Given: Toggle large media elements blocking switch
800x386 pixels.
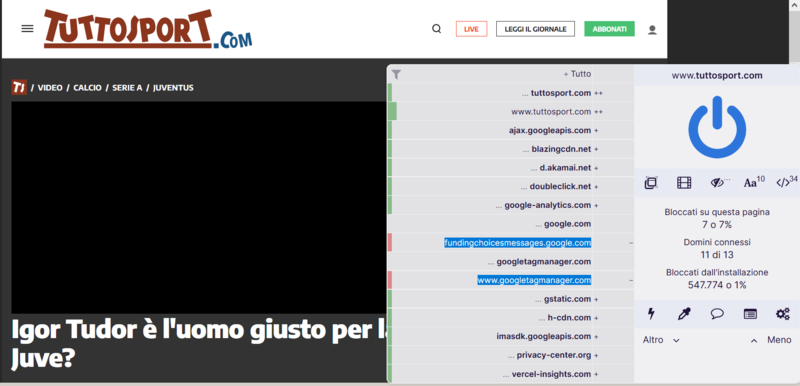Looking at the screenshot, I should (x=684, y=183).
